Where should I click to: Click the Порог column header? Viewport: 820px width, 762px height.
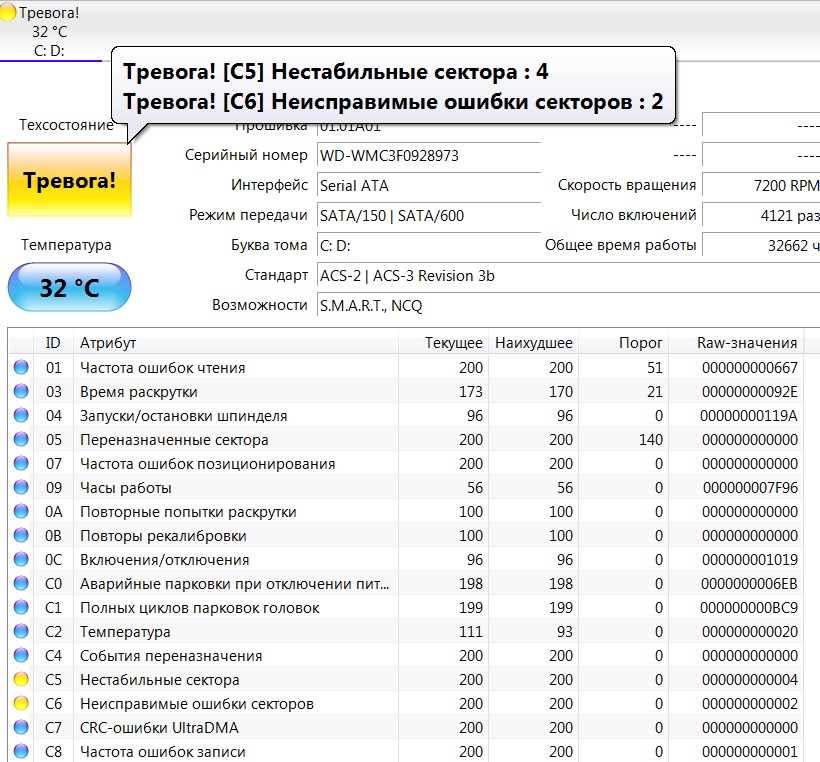coord(640,343)
